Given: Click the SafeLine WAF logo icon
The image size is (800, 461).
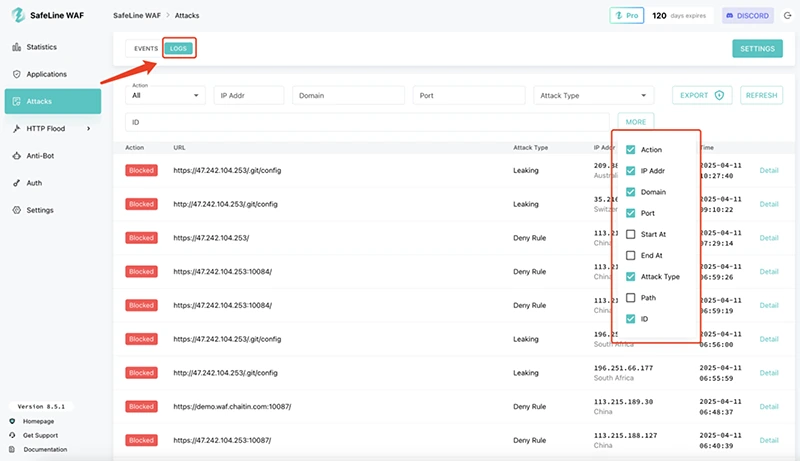Looking at the screenshot, I should point(21,17).
